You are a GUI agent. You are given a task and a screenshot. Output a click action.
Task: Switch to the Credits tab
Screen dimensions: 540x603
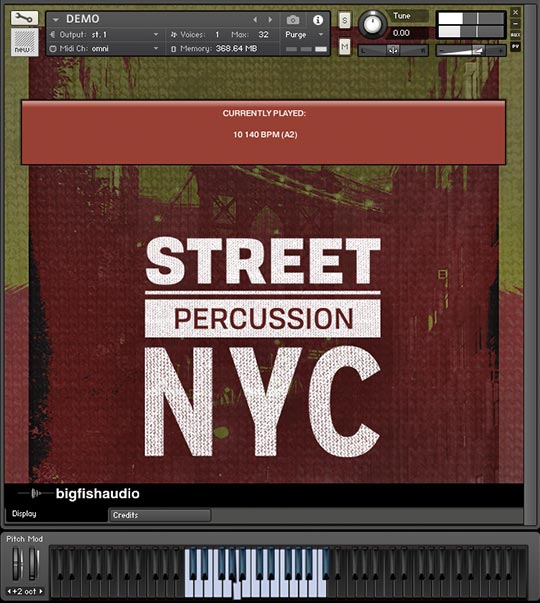[x=160, y=515]
